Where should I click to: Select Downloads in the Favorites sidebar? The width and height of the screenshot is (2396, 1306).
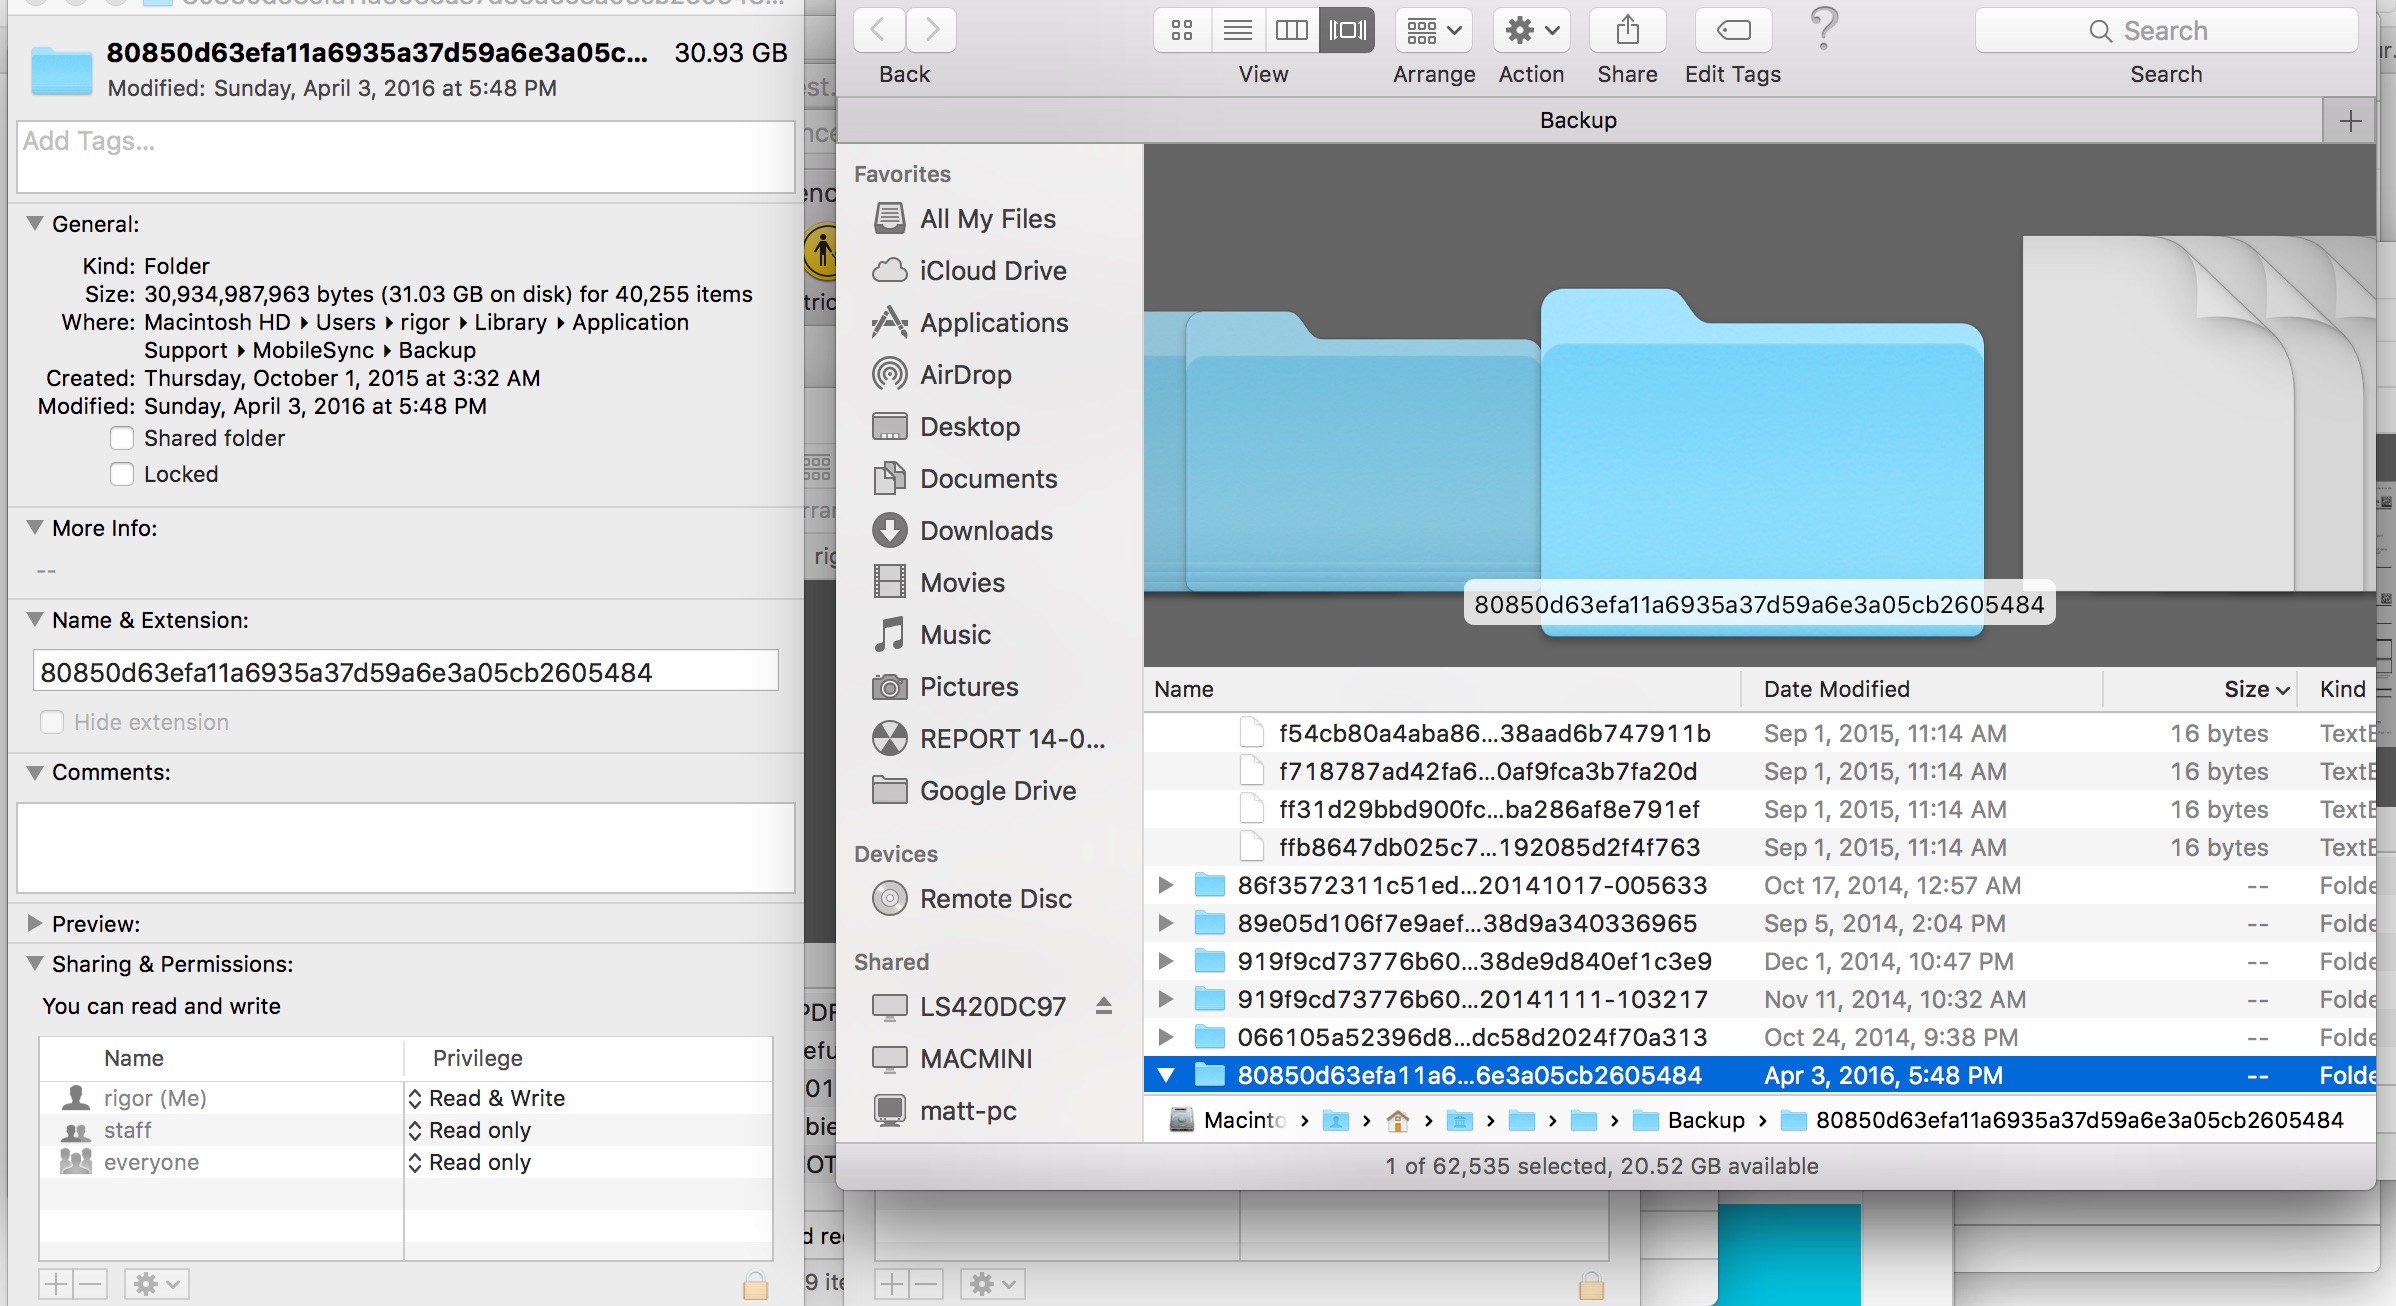tap(985, 531)
